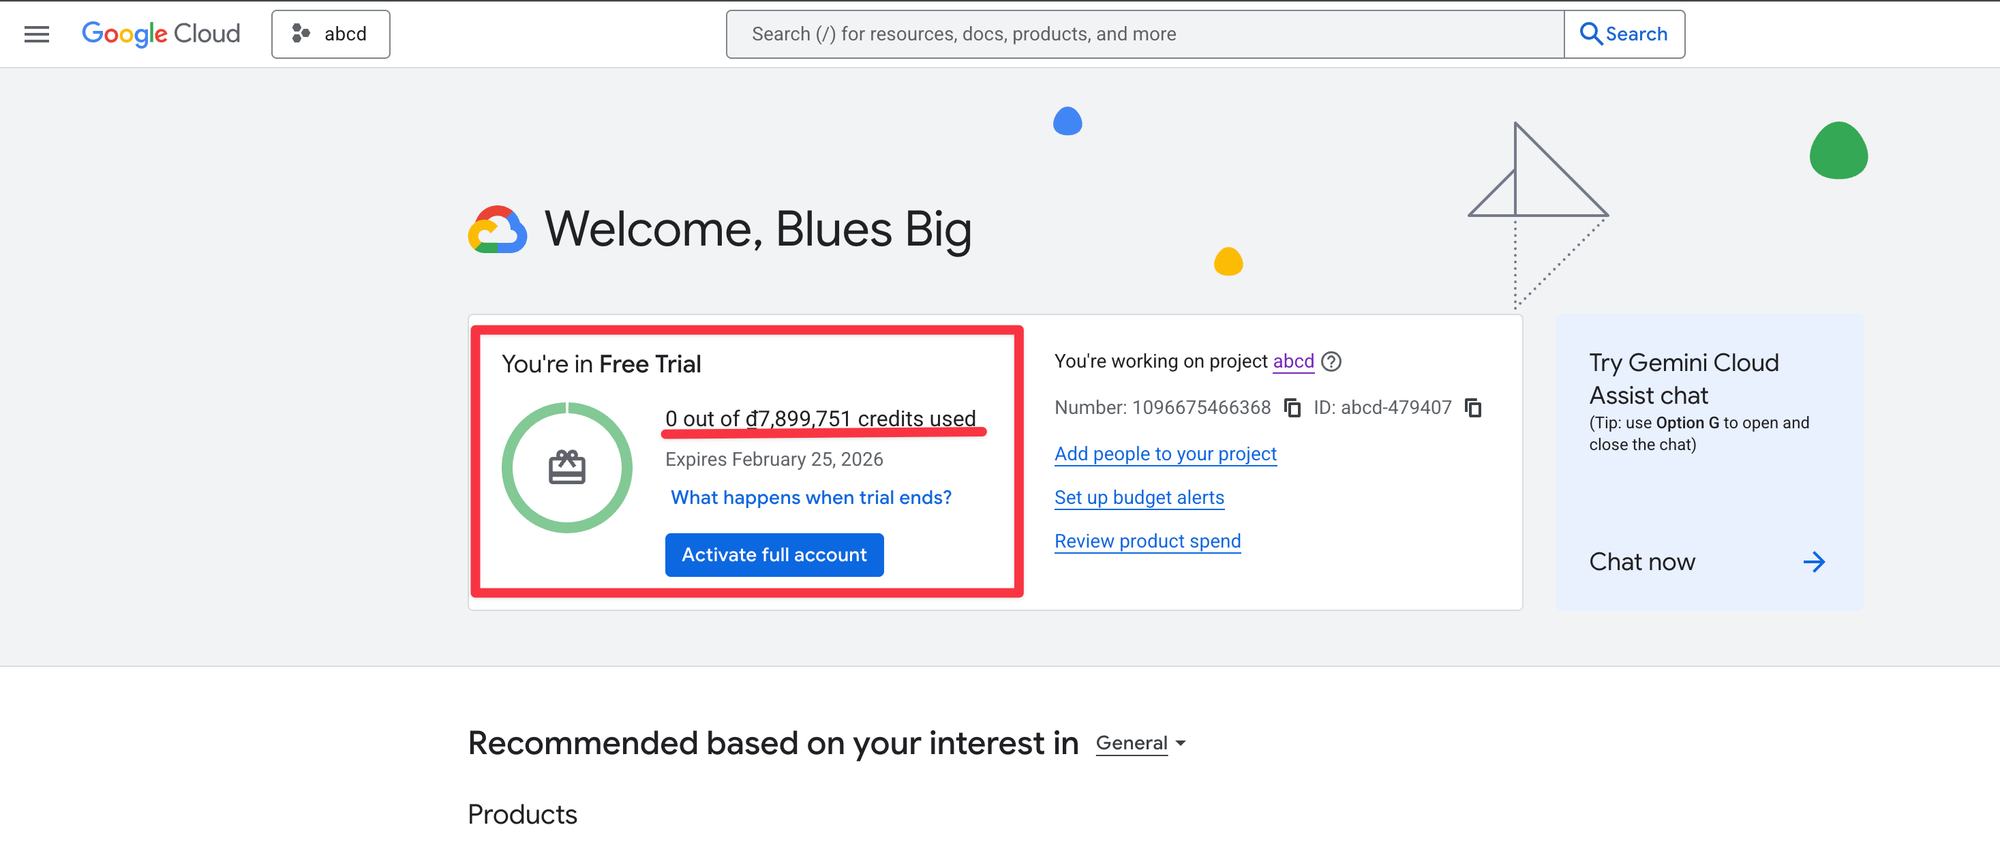Screen dimensions: 2000x862
Task: Open Set up budget alerts link
Action: click(1139, 498)
